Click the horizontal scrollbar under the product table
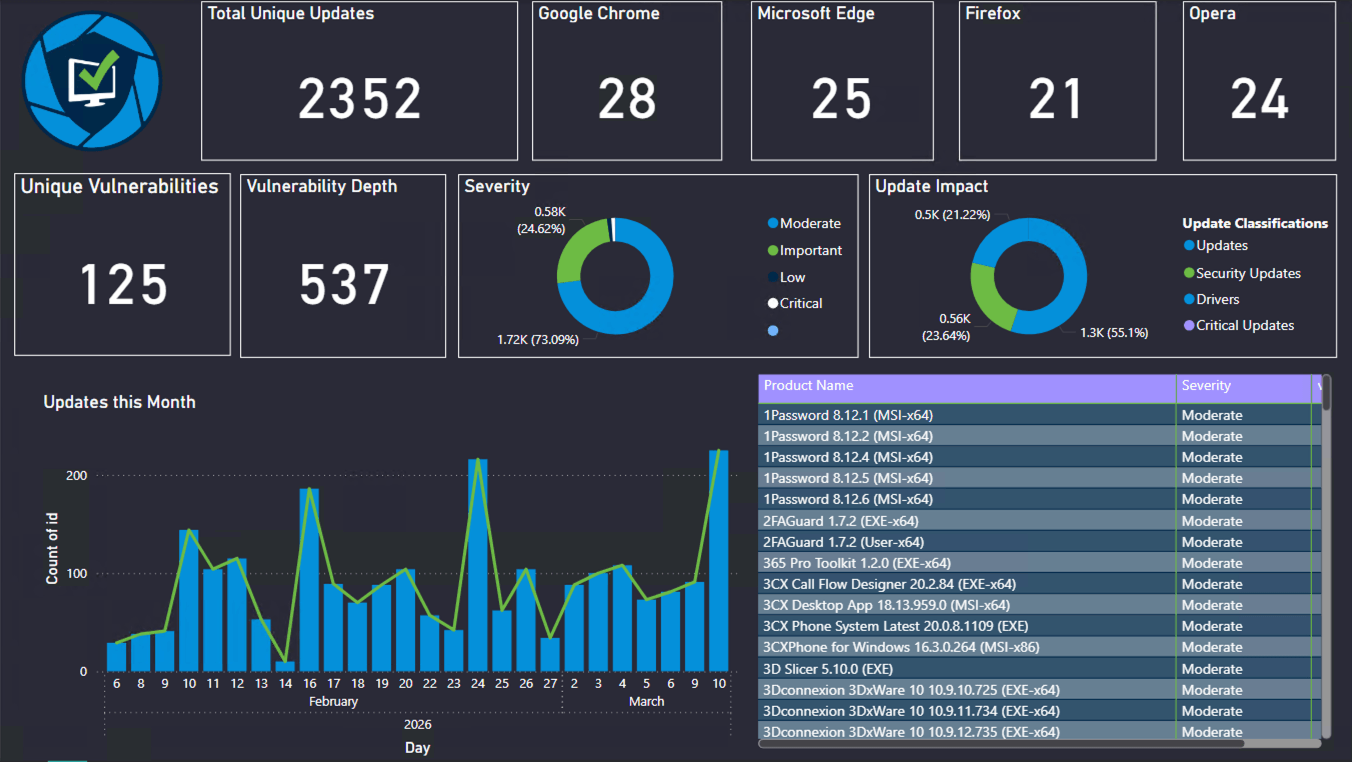Image resolution: width=1352 pixels, height=762 pixels. [x=1000, y=743]
